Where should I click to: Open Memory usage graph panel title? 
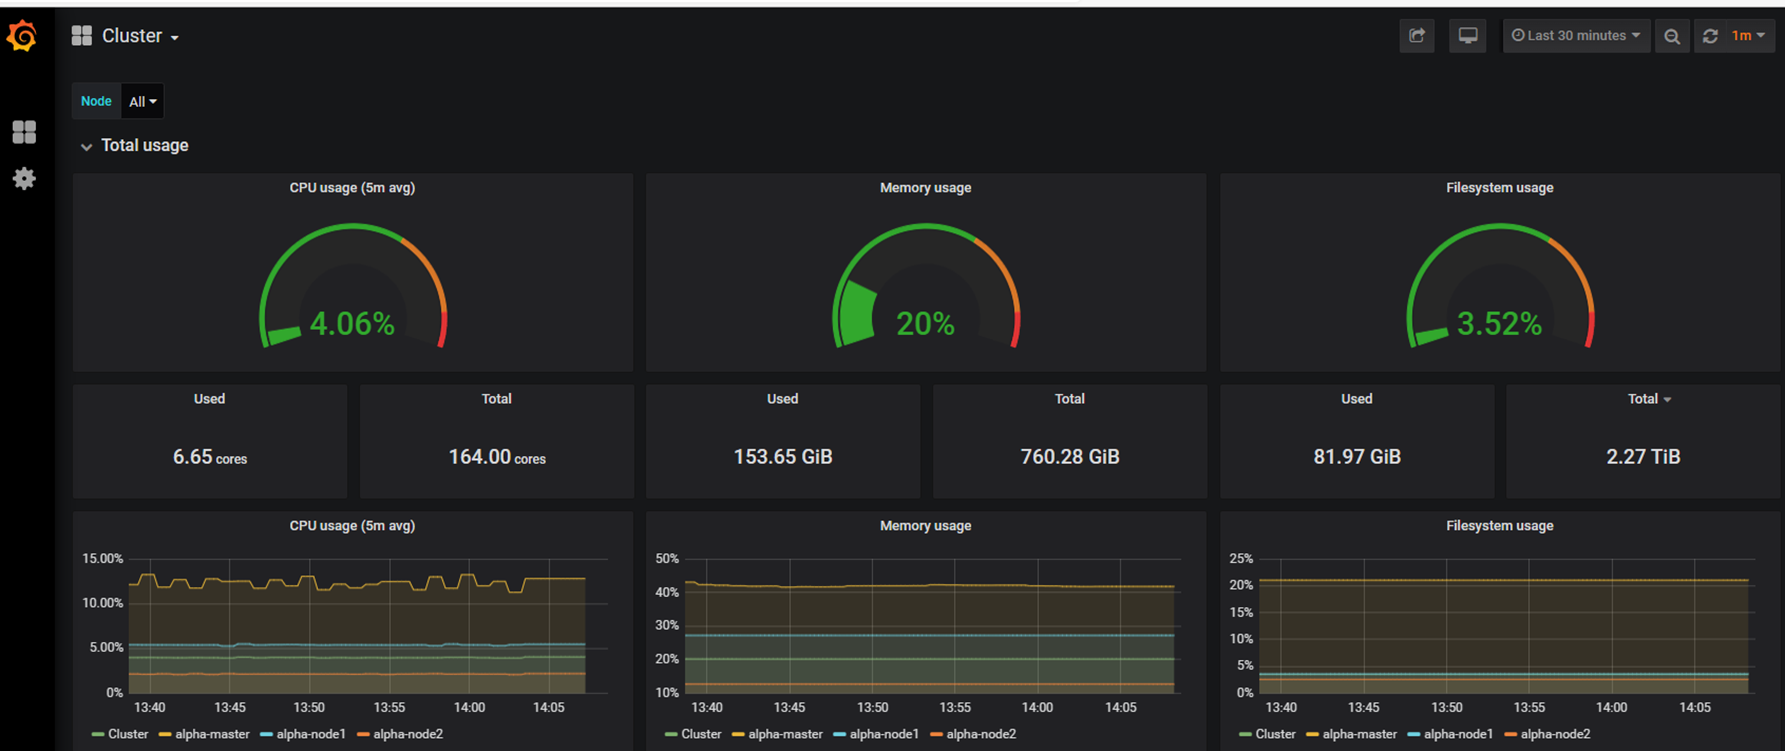[x=925, y=526]
